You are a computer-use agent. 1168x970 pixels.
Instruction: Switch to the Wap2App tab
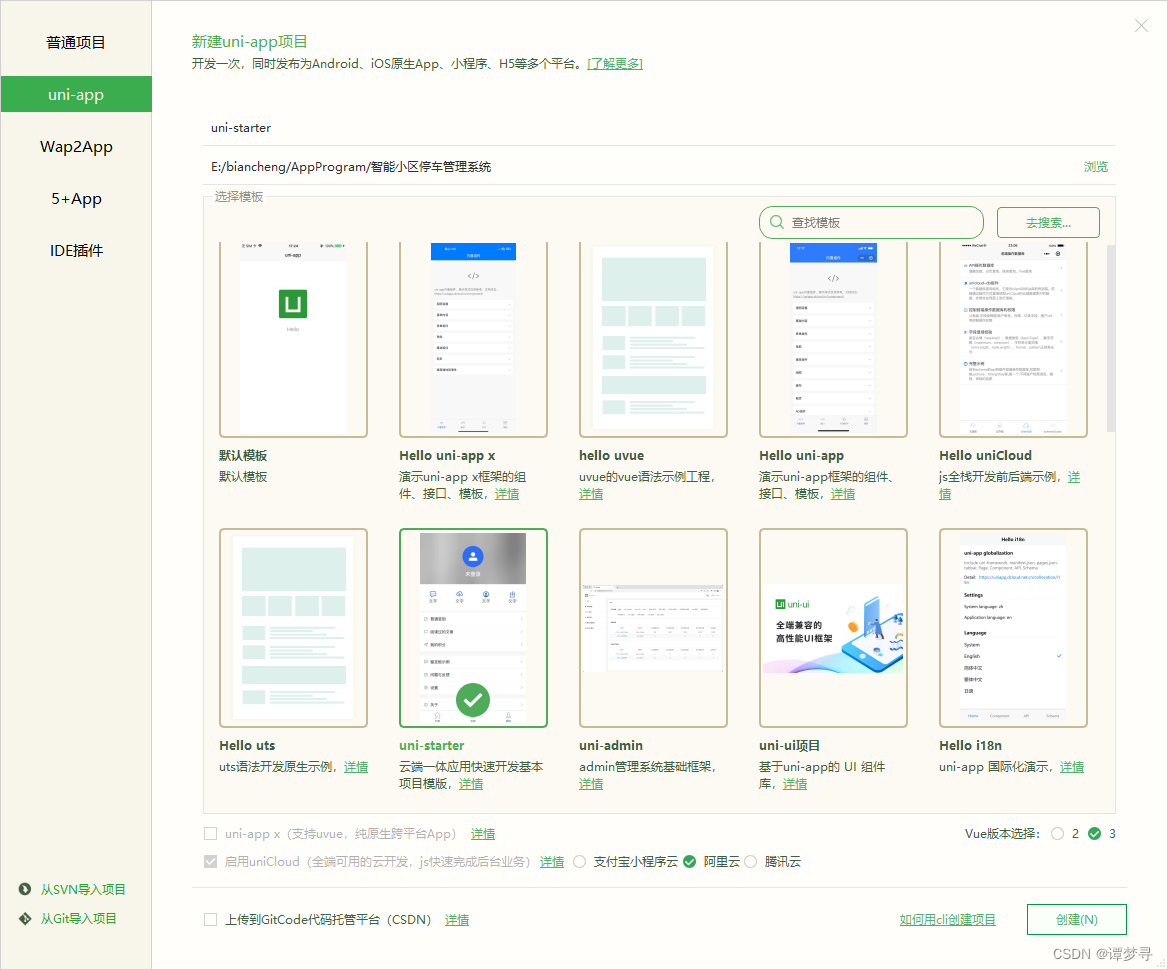[75, 147]
